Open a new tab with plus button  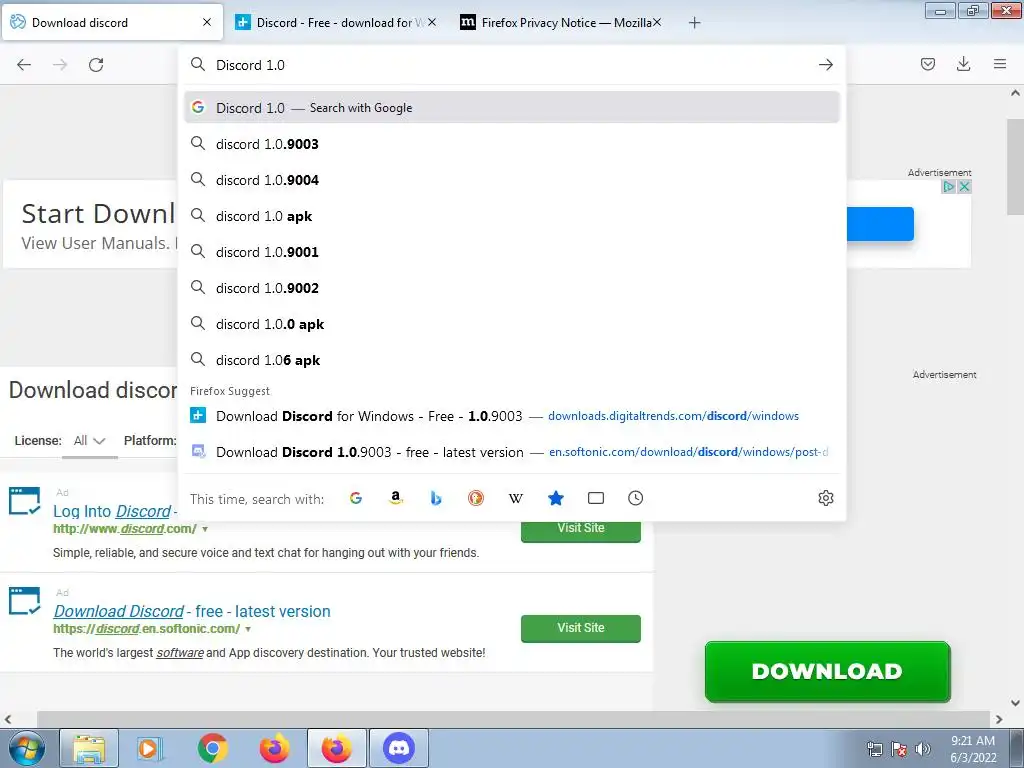point(695,23)
